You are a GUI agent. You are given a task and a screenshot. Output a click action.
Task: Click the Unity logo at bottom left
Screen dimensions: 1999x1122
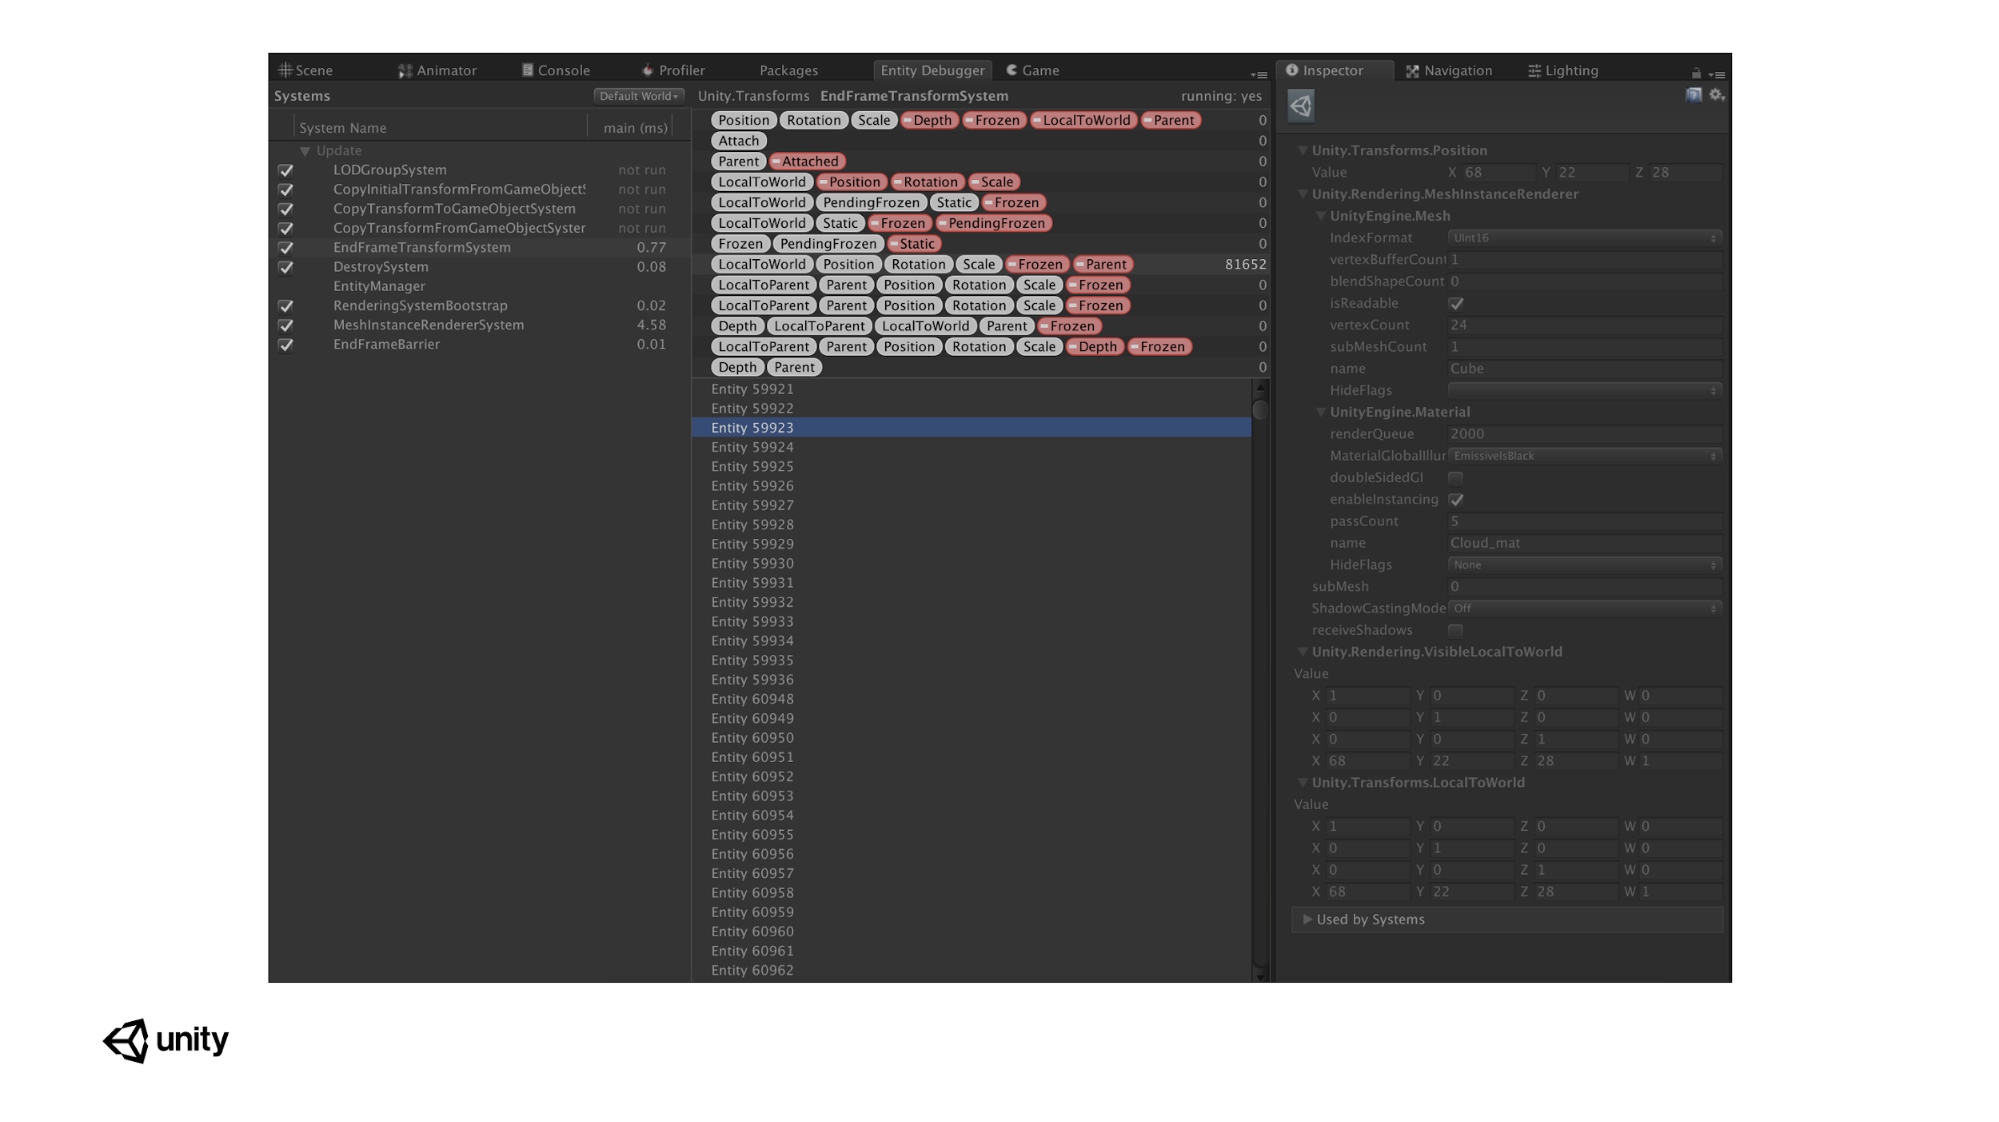pyautogui.click(x=166, y=1040)
